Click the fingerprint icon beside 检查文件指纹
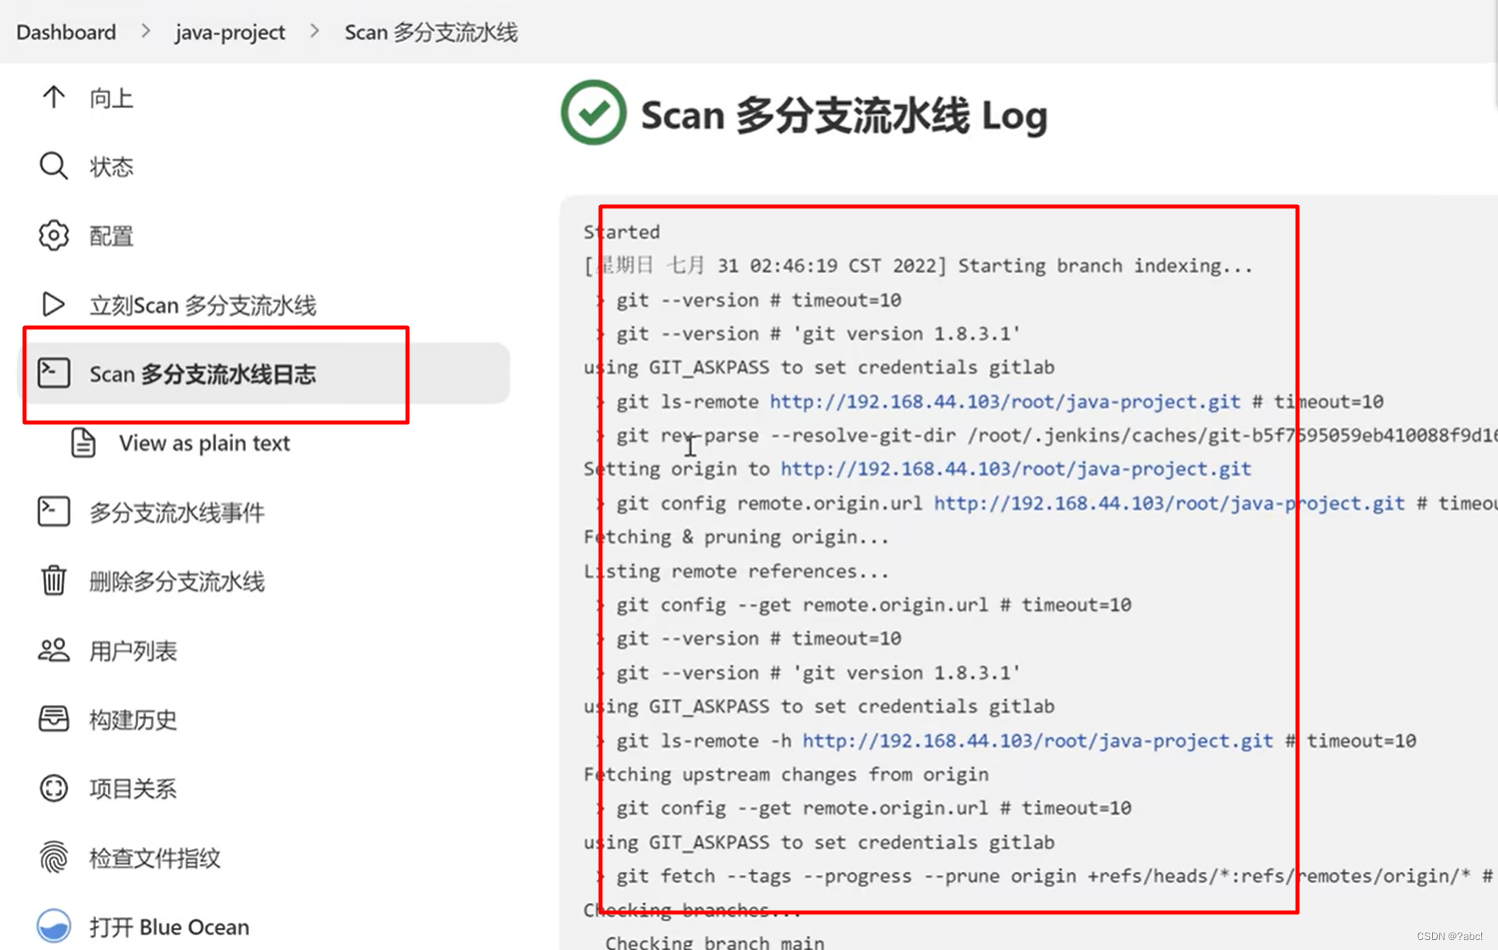The height and width of the screenshot is (950, 1498). pos(53,857)
